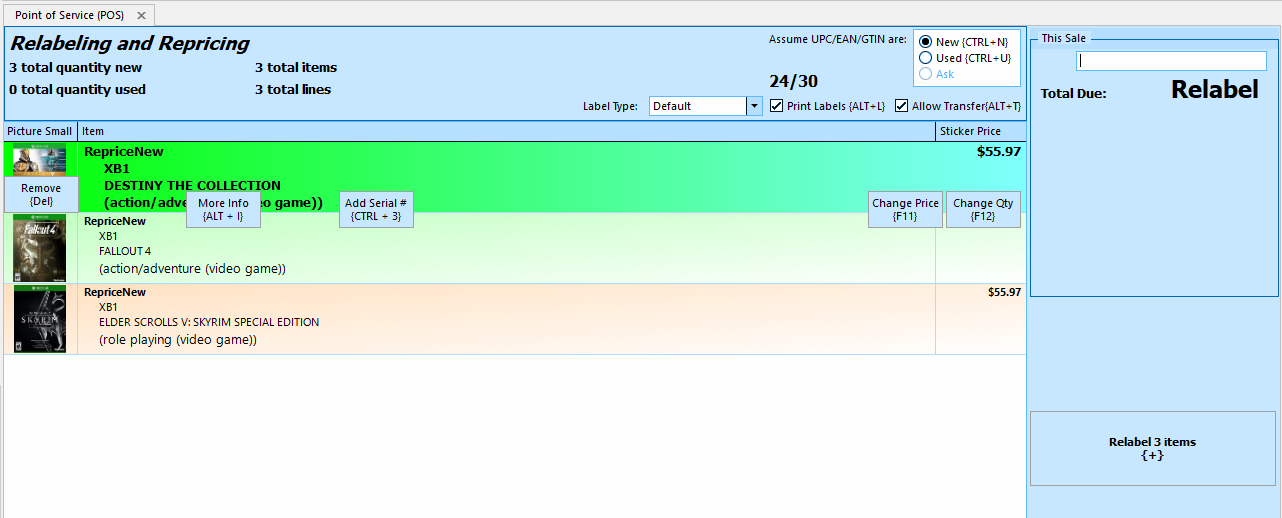This screenshot has height=518, width=1282.
Task: Select the FALLOUT 4 item text
Action: coord(125,251)
